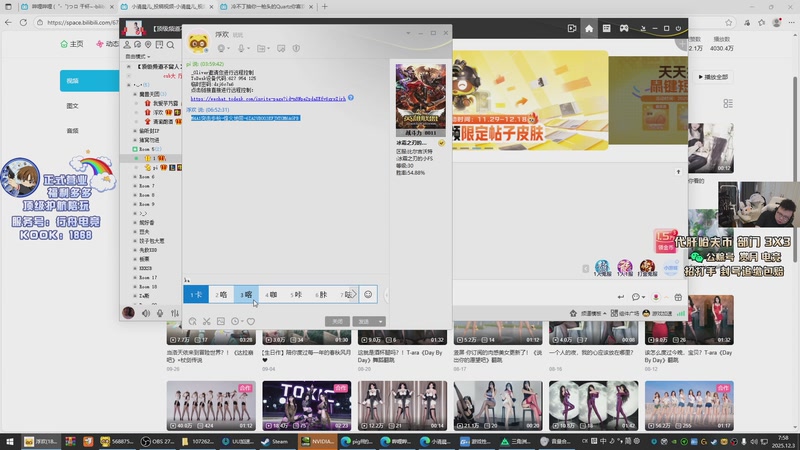Click the home icon in YY top bar
Screen dimensions: 800x450
tap(589, 29)
